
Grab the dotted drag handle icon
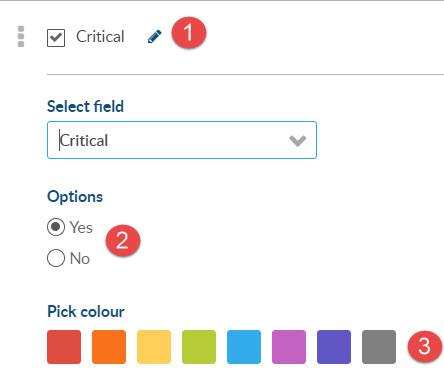coord(21,36)
